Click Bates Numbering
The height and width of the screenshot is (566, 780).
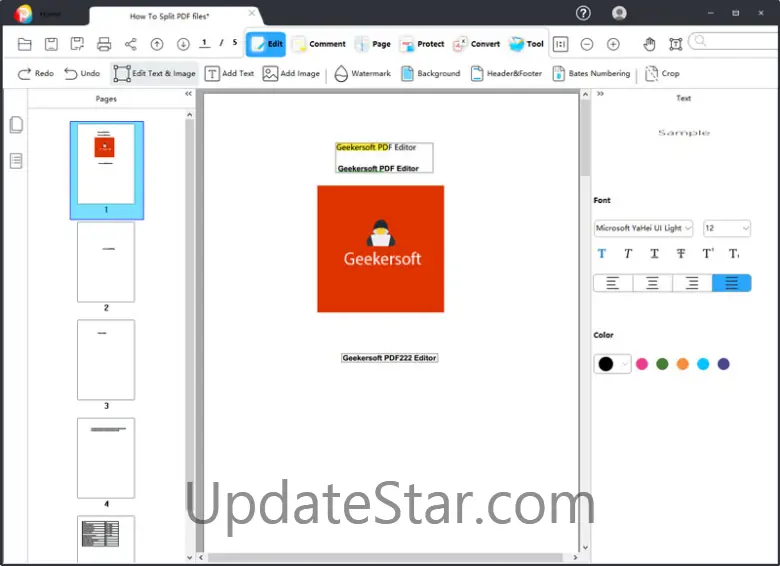pos(591,74)
